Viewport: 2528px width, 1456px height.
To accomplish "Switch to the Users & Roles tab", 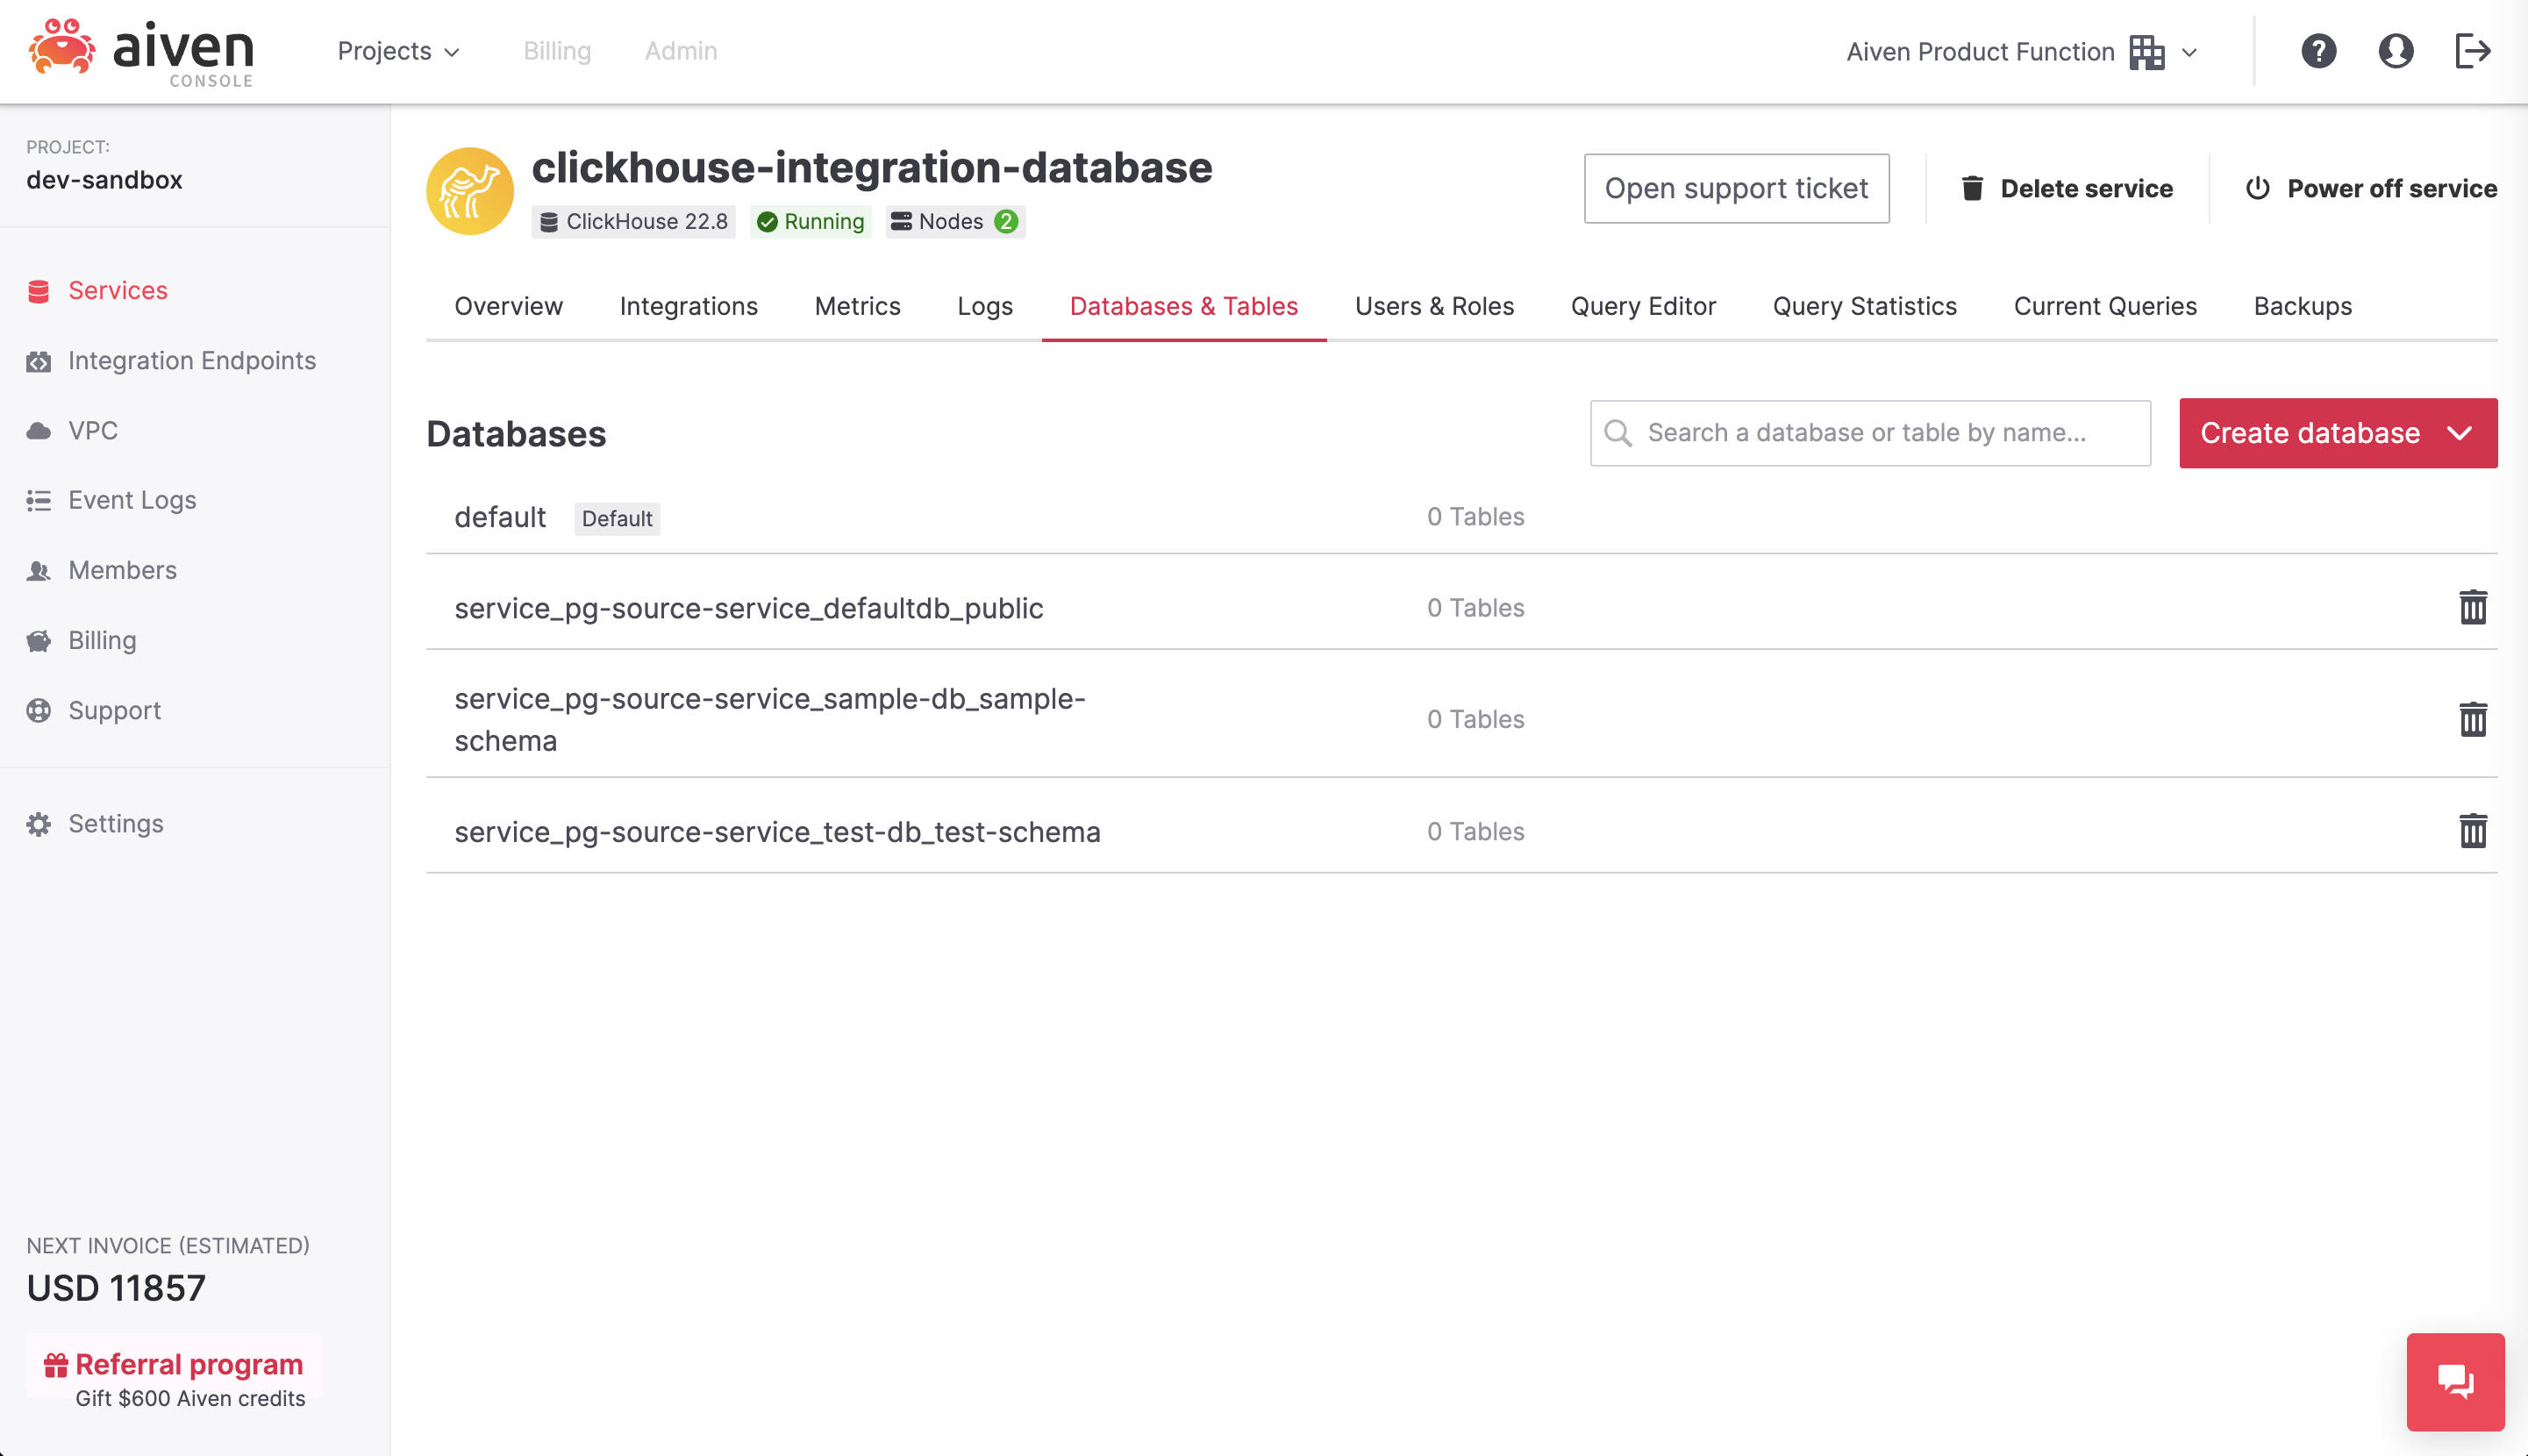I will point(1434,306).
